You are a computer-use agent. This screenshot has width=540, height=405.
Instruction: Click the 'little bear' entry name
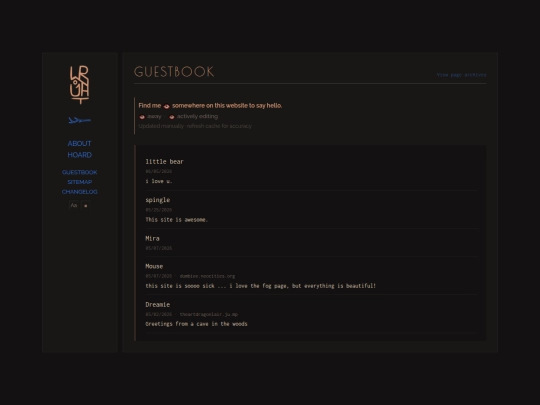(x=165, y=162)
